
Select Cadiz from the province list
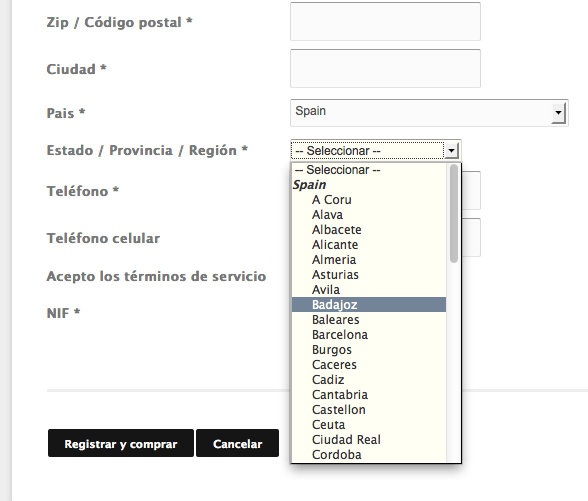[x=369, y=380]
